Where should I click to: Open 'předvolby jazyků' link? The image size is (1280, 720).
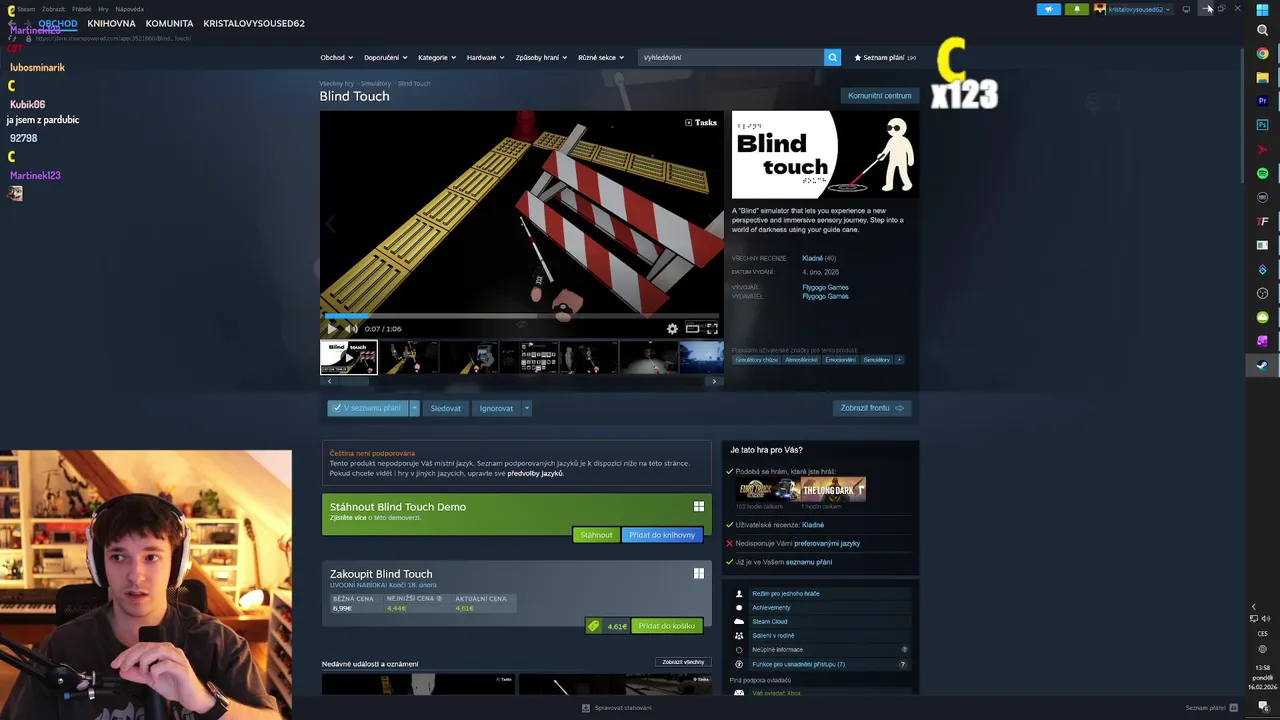point(535,473)
